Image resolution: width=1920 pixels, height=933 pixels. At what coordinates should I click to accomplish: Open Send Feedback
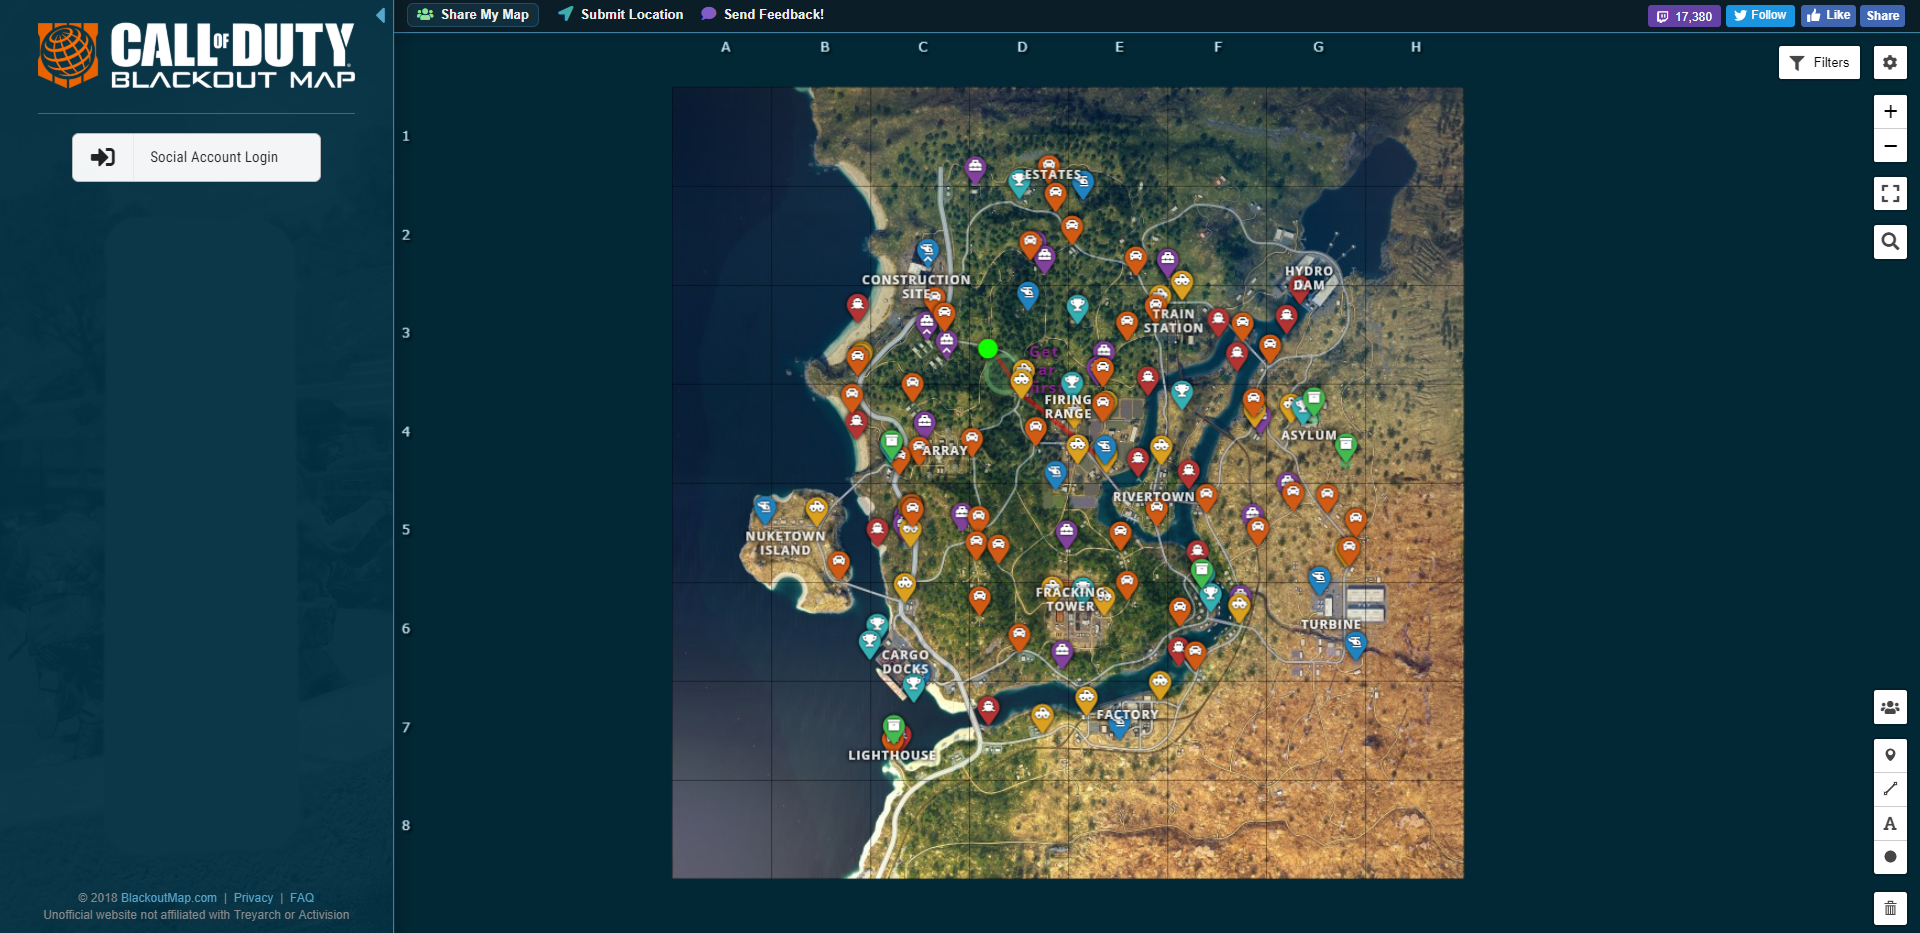(762, 14)
